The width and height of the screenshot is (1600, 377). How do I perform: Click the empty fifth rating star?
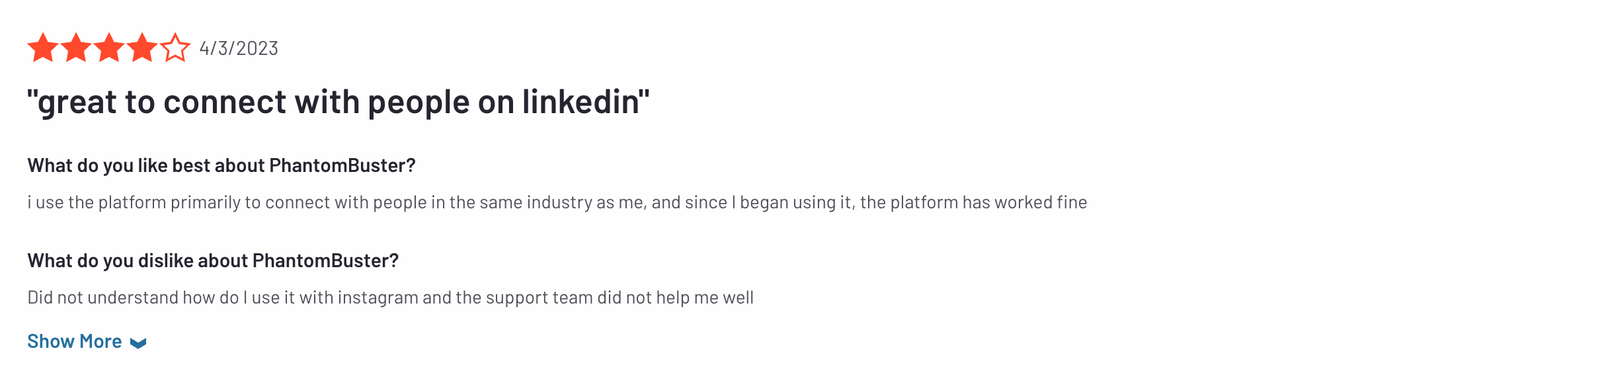(x=175, y=48)
